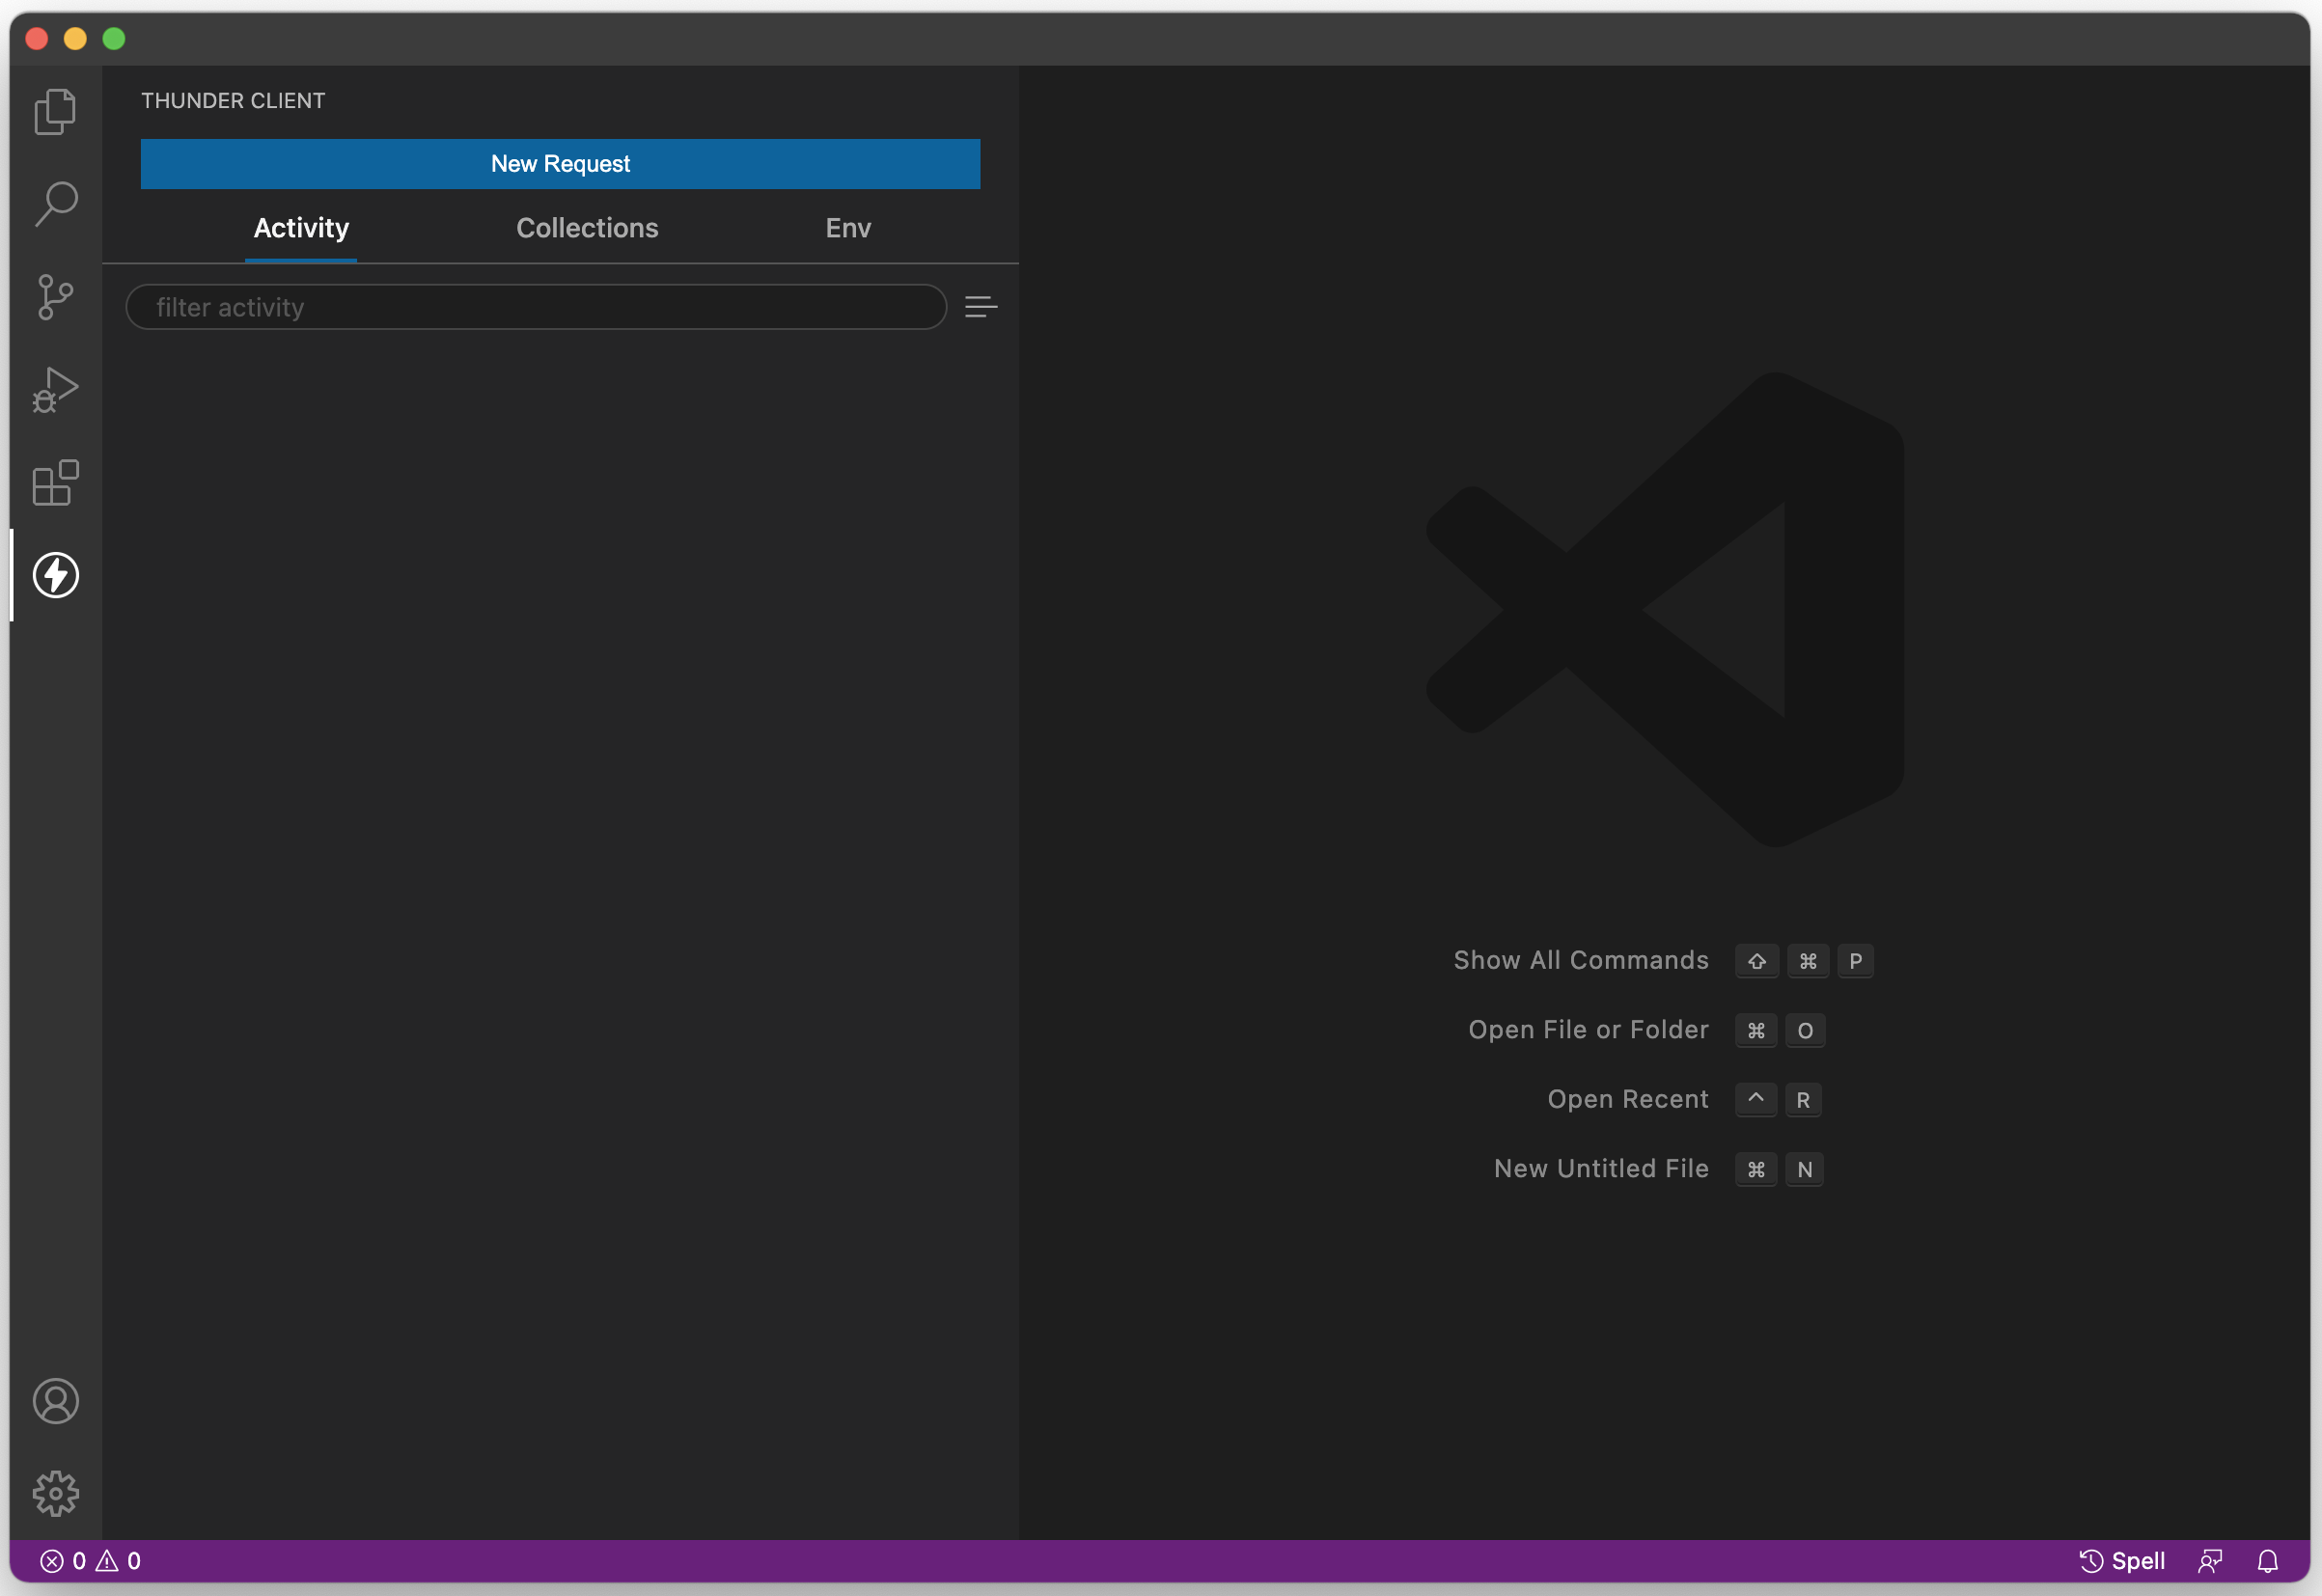This screenshot has width=2322, height=1596.
Task: Open the Run and Debug view
Action: tap(55, 389)
